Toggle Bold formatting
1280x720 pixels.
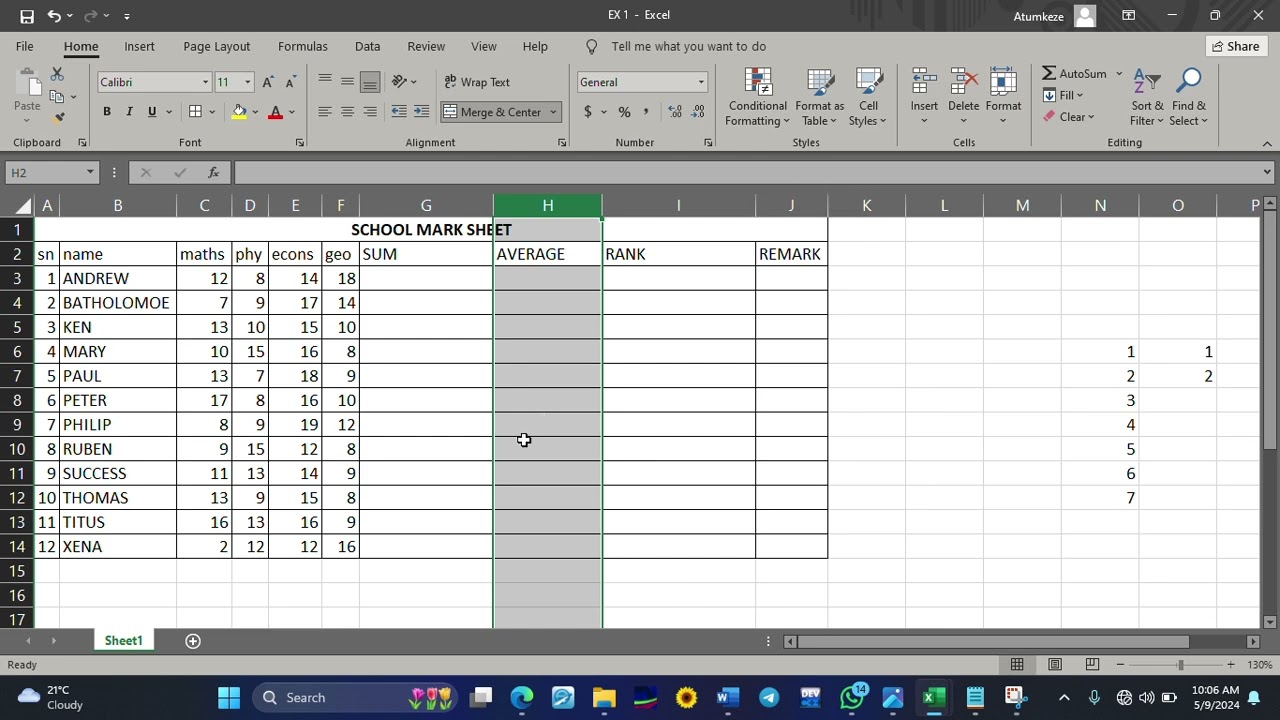coord(107,112)
